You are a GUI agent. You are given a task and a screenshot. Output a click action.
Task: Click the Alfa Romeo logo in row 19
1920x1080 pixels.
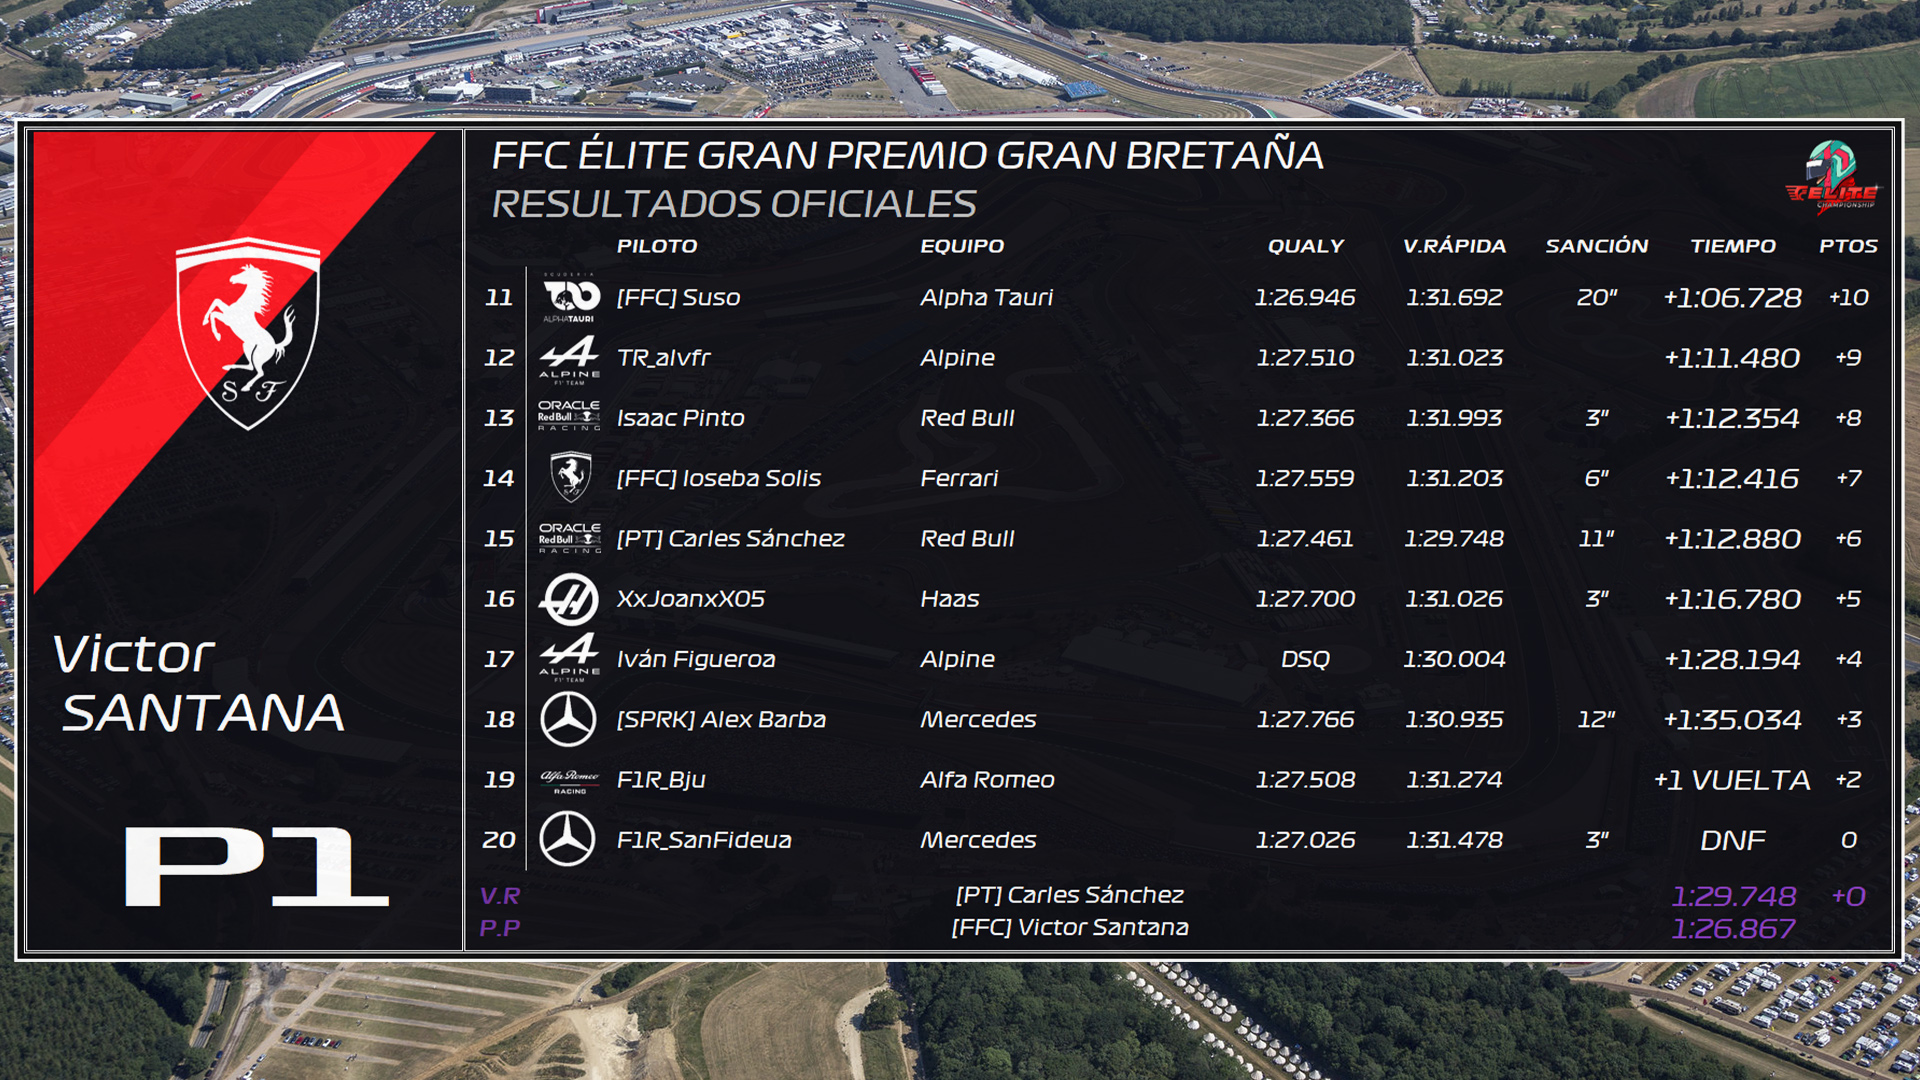570,781
